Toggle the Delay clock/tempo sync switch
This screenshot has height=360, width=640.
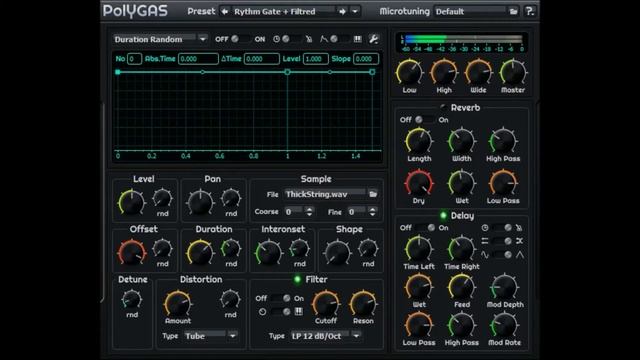502,227
